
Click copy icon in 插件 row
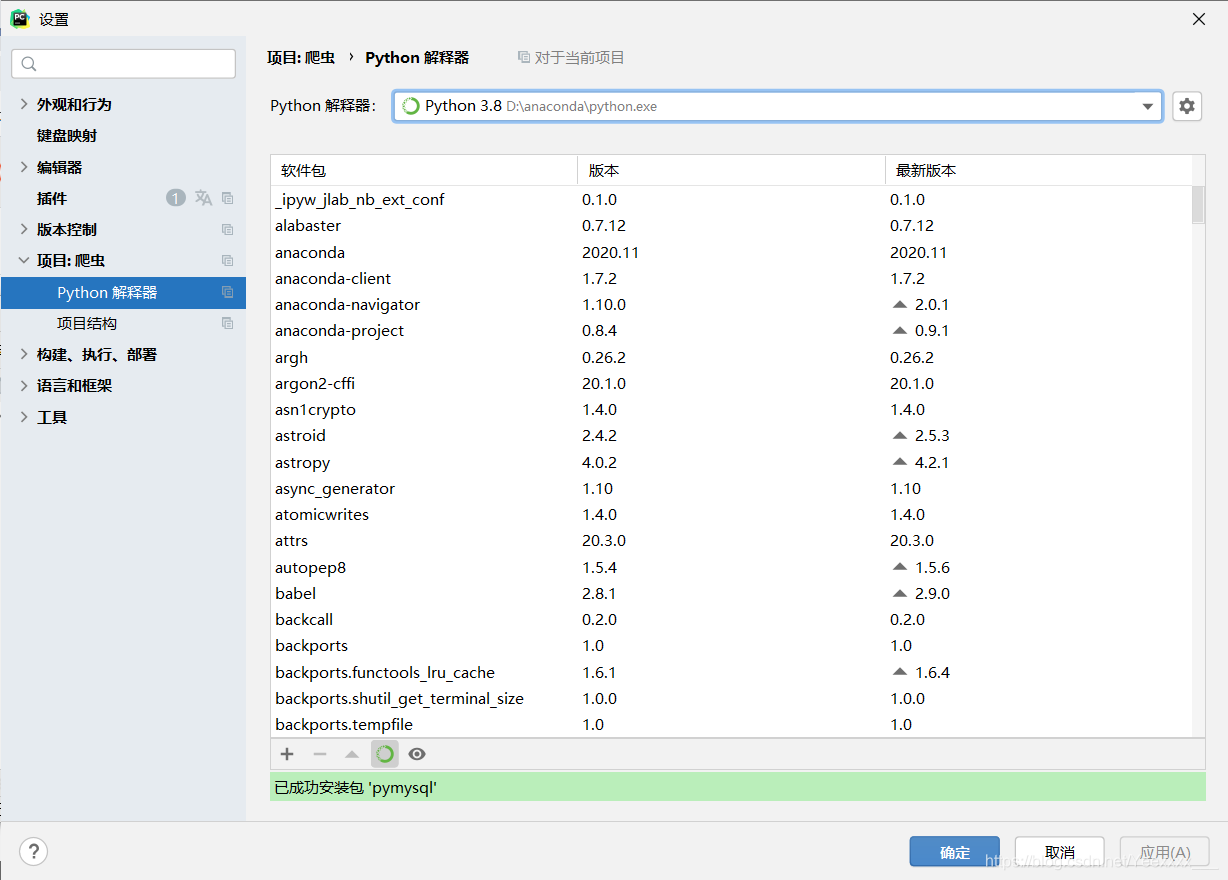tap(227, 198)
